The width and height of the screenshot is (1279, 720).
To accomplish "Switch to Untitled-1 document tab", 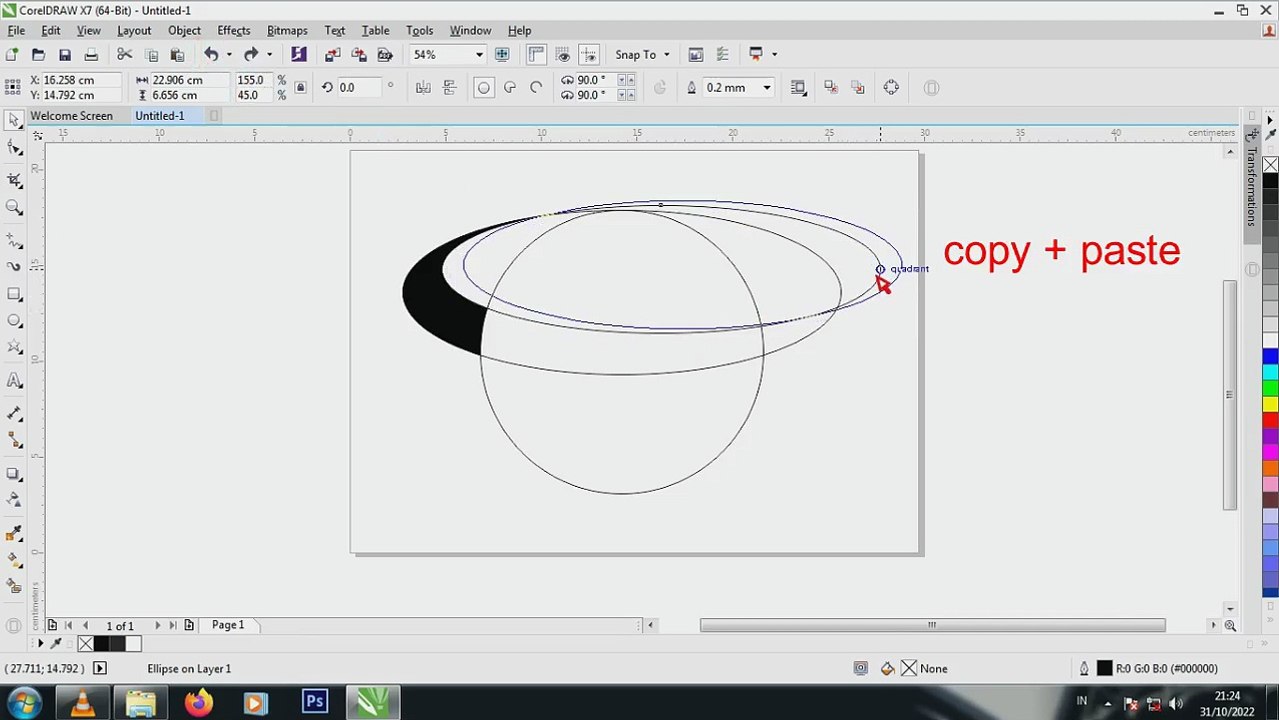I will coord(160,116).
